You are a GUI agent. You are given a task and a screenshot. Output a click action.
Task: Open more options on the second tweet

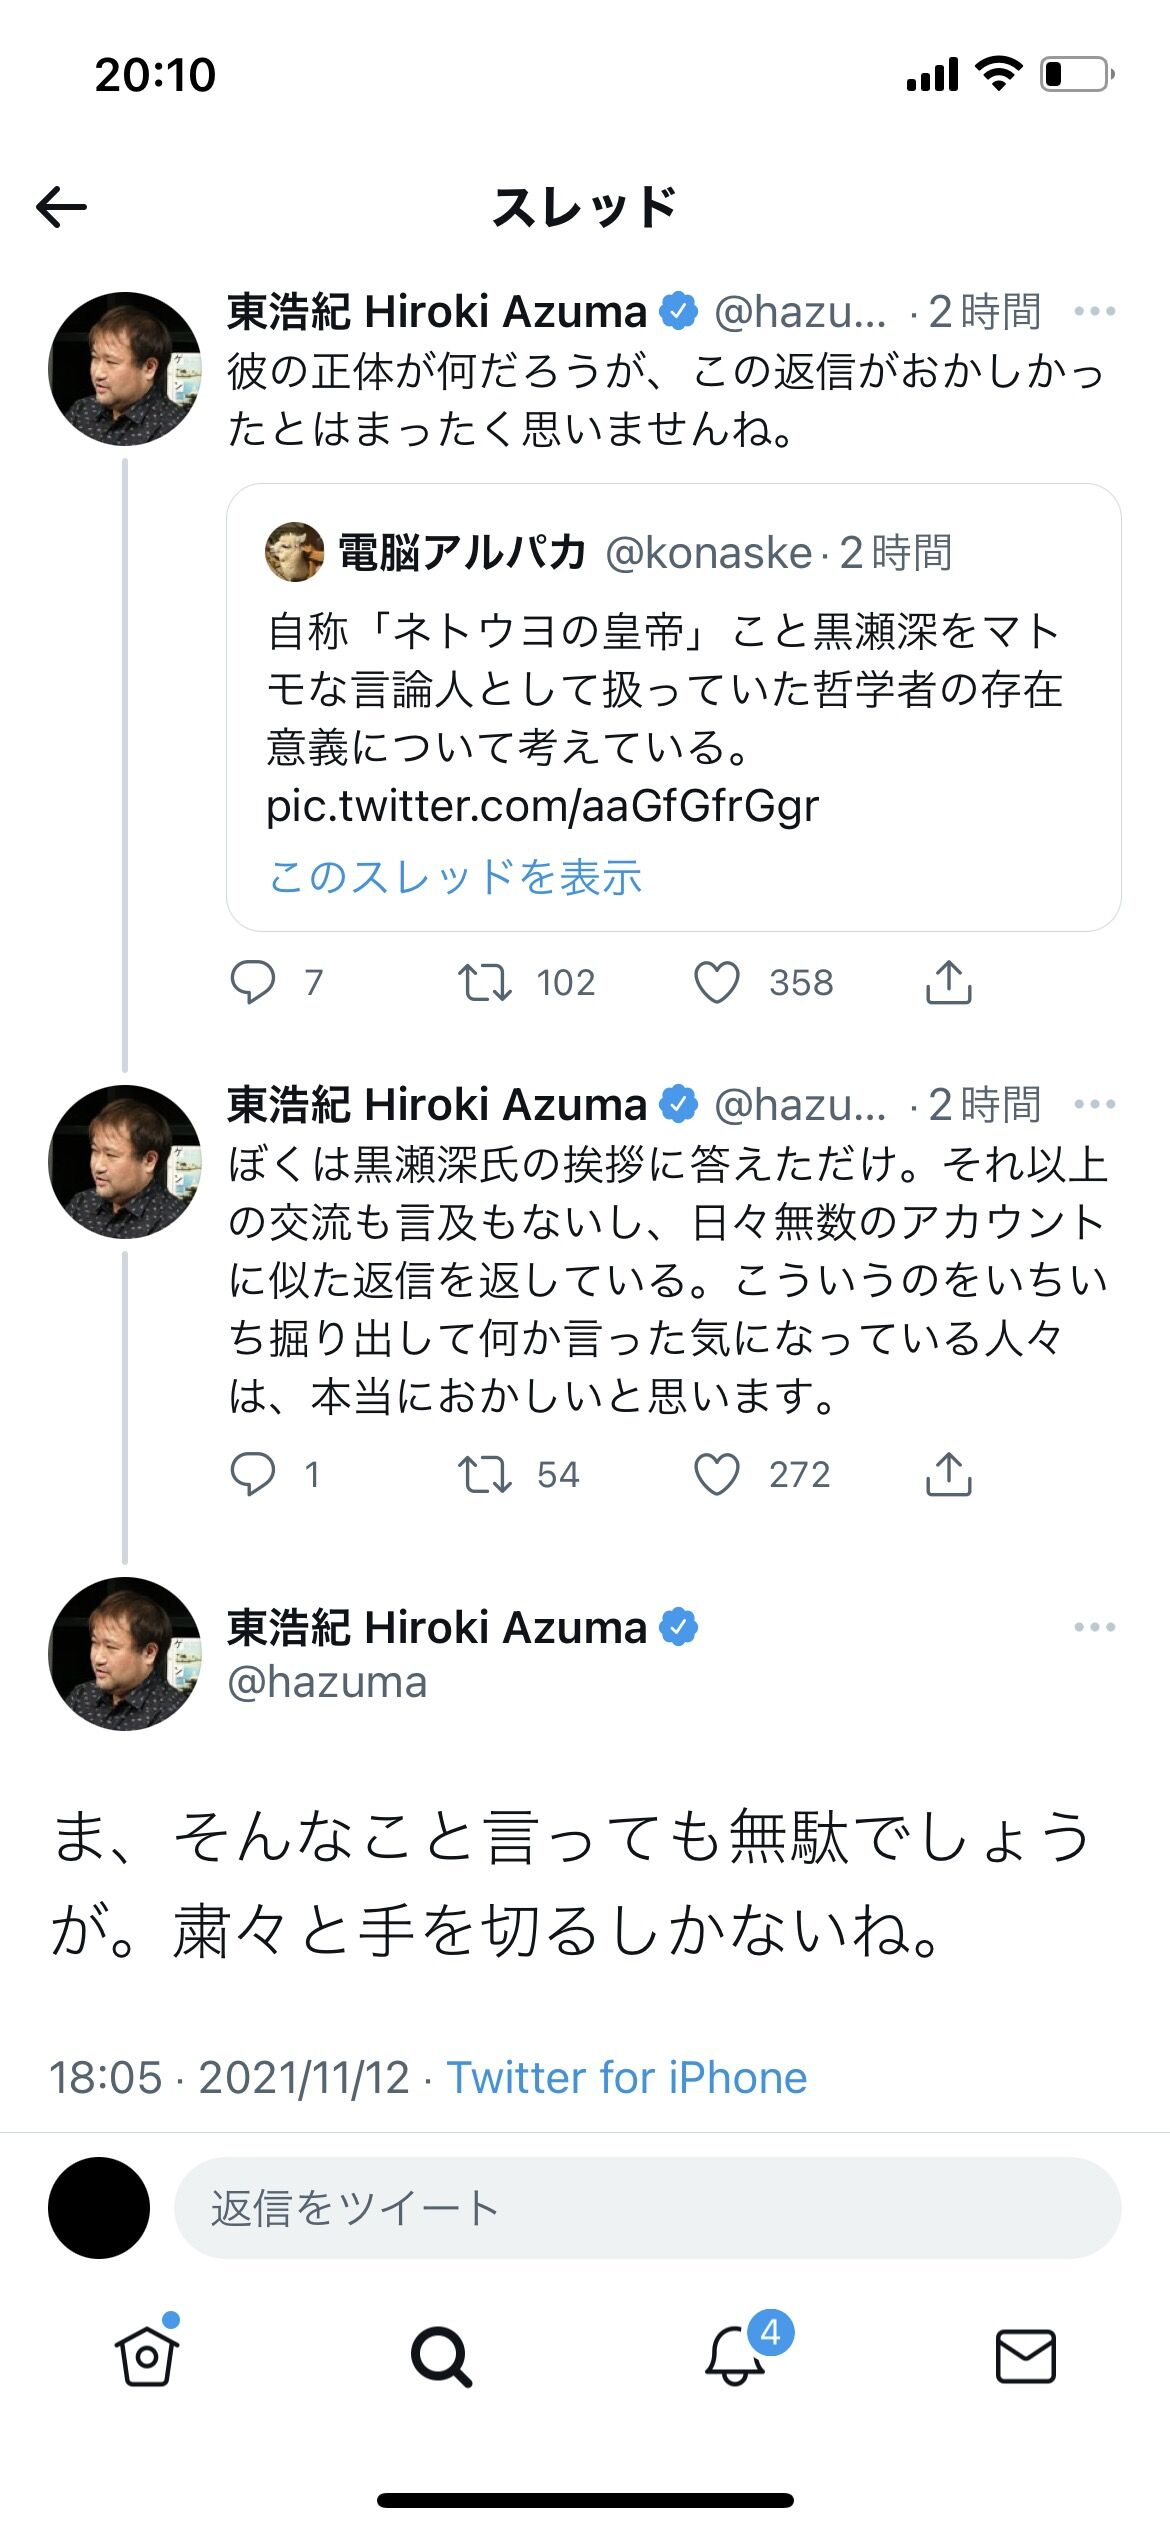(x=1094, y=1105)
